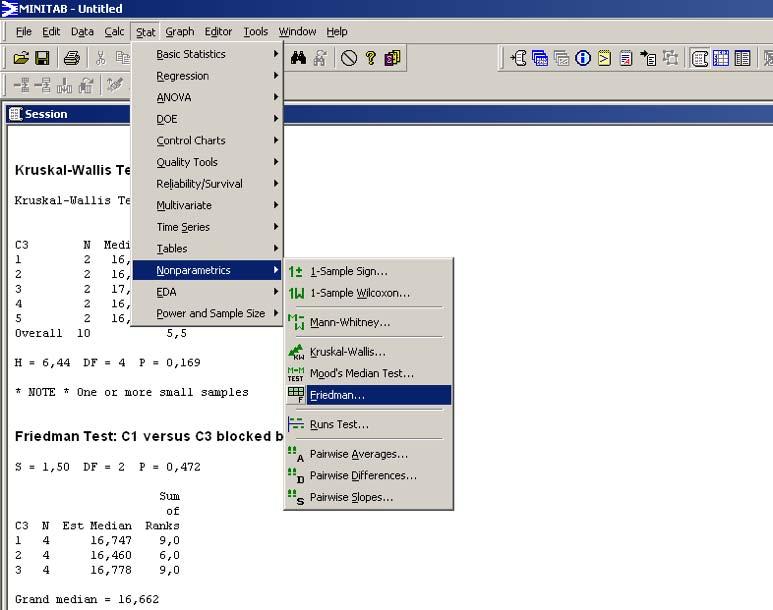Open the Help menu
Screen dimensions: 773x610
pyautogui.click(x=337, y=32)
